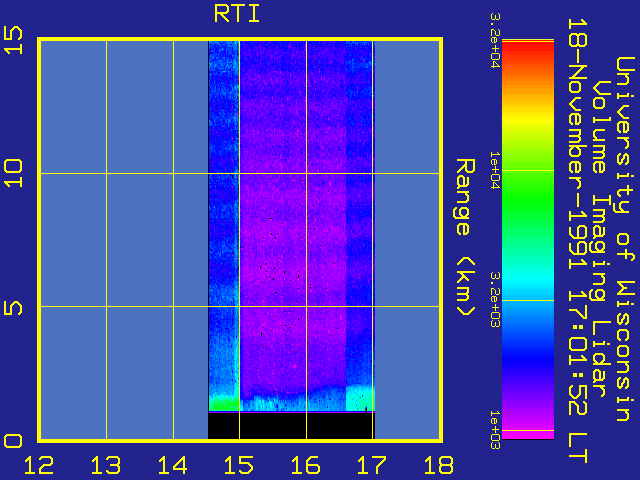Click the Range (km) axis label
This screenshot has width=640, height=480.
click(x=465, y=237)
